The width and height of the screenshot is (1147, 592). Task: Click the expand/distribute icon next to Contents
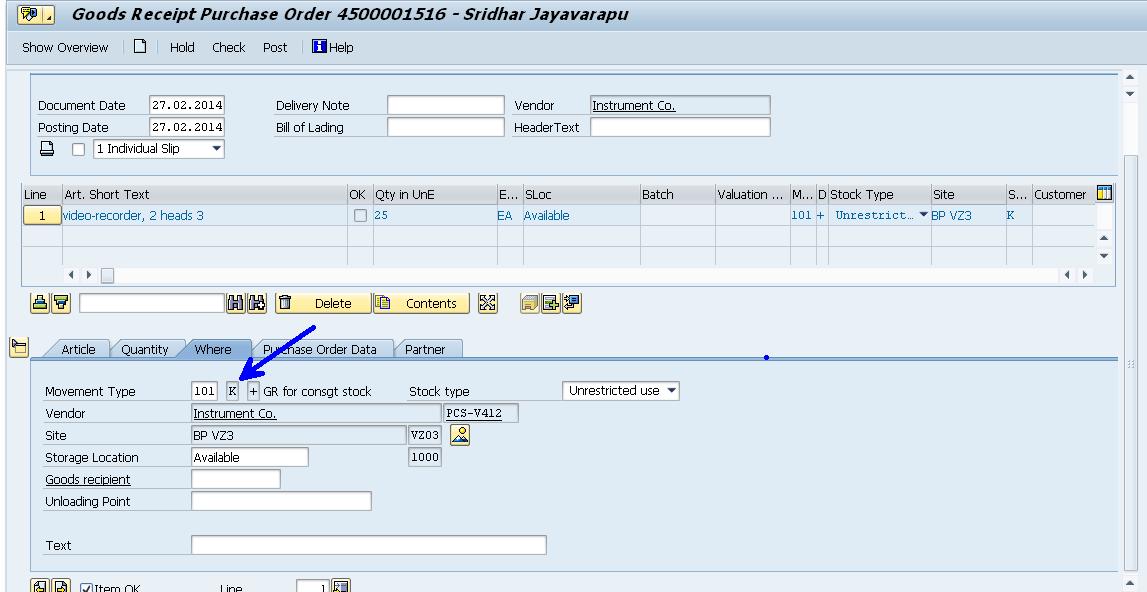[488, 303]
